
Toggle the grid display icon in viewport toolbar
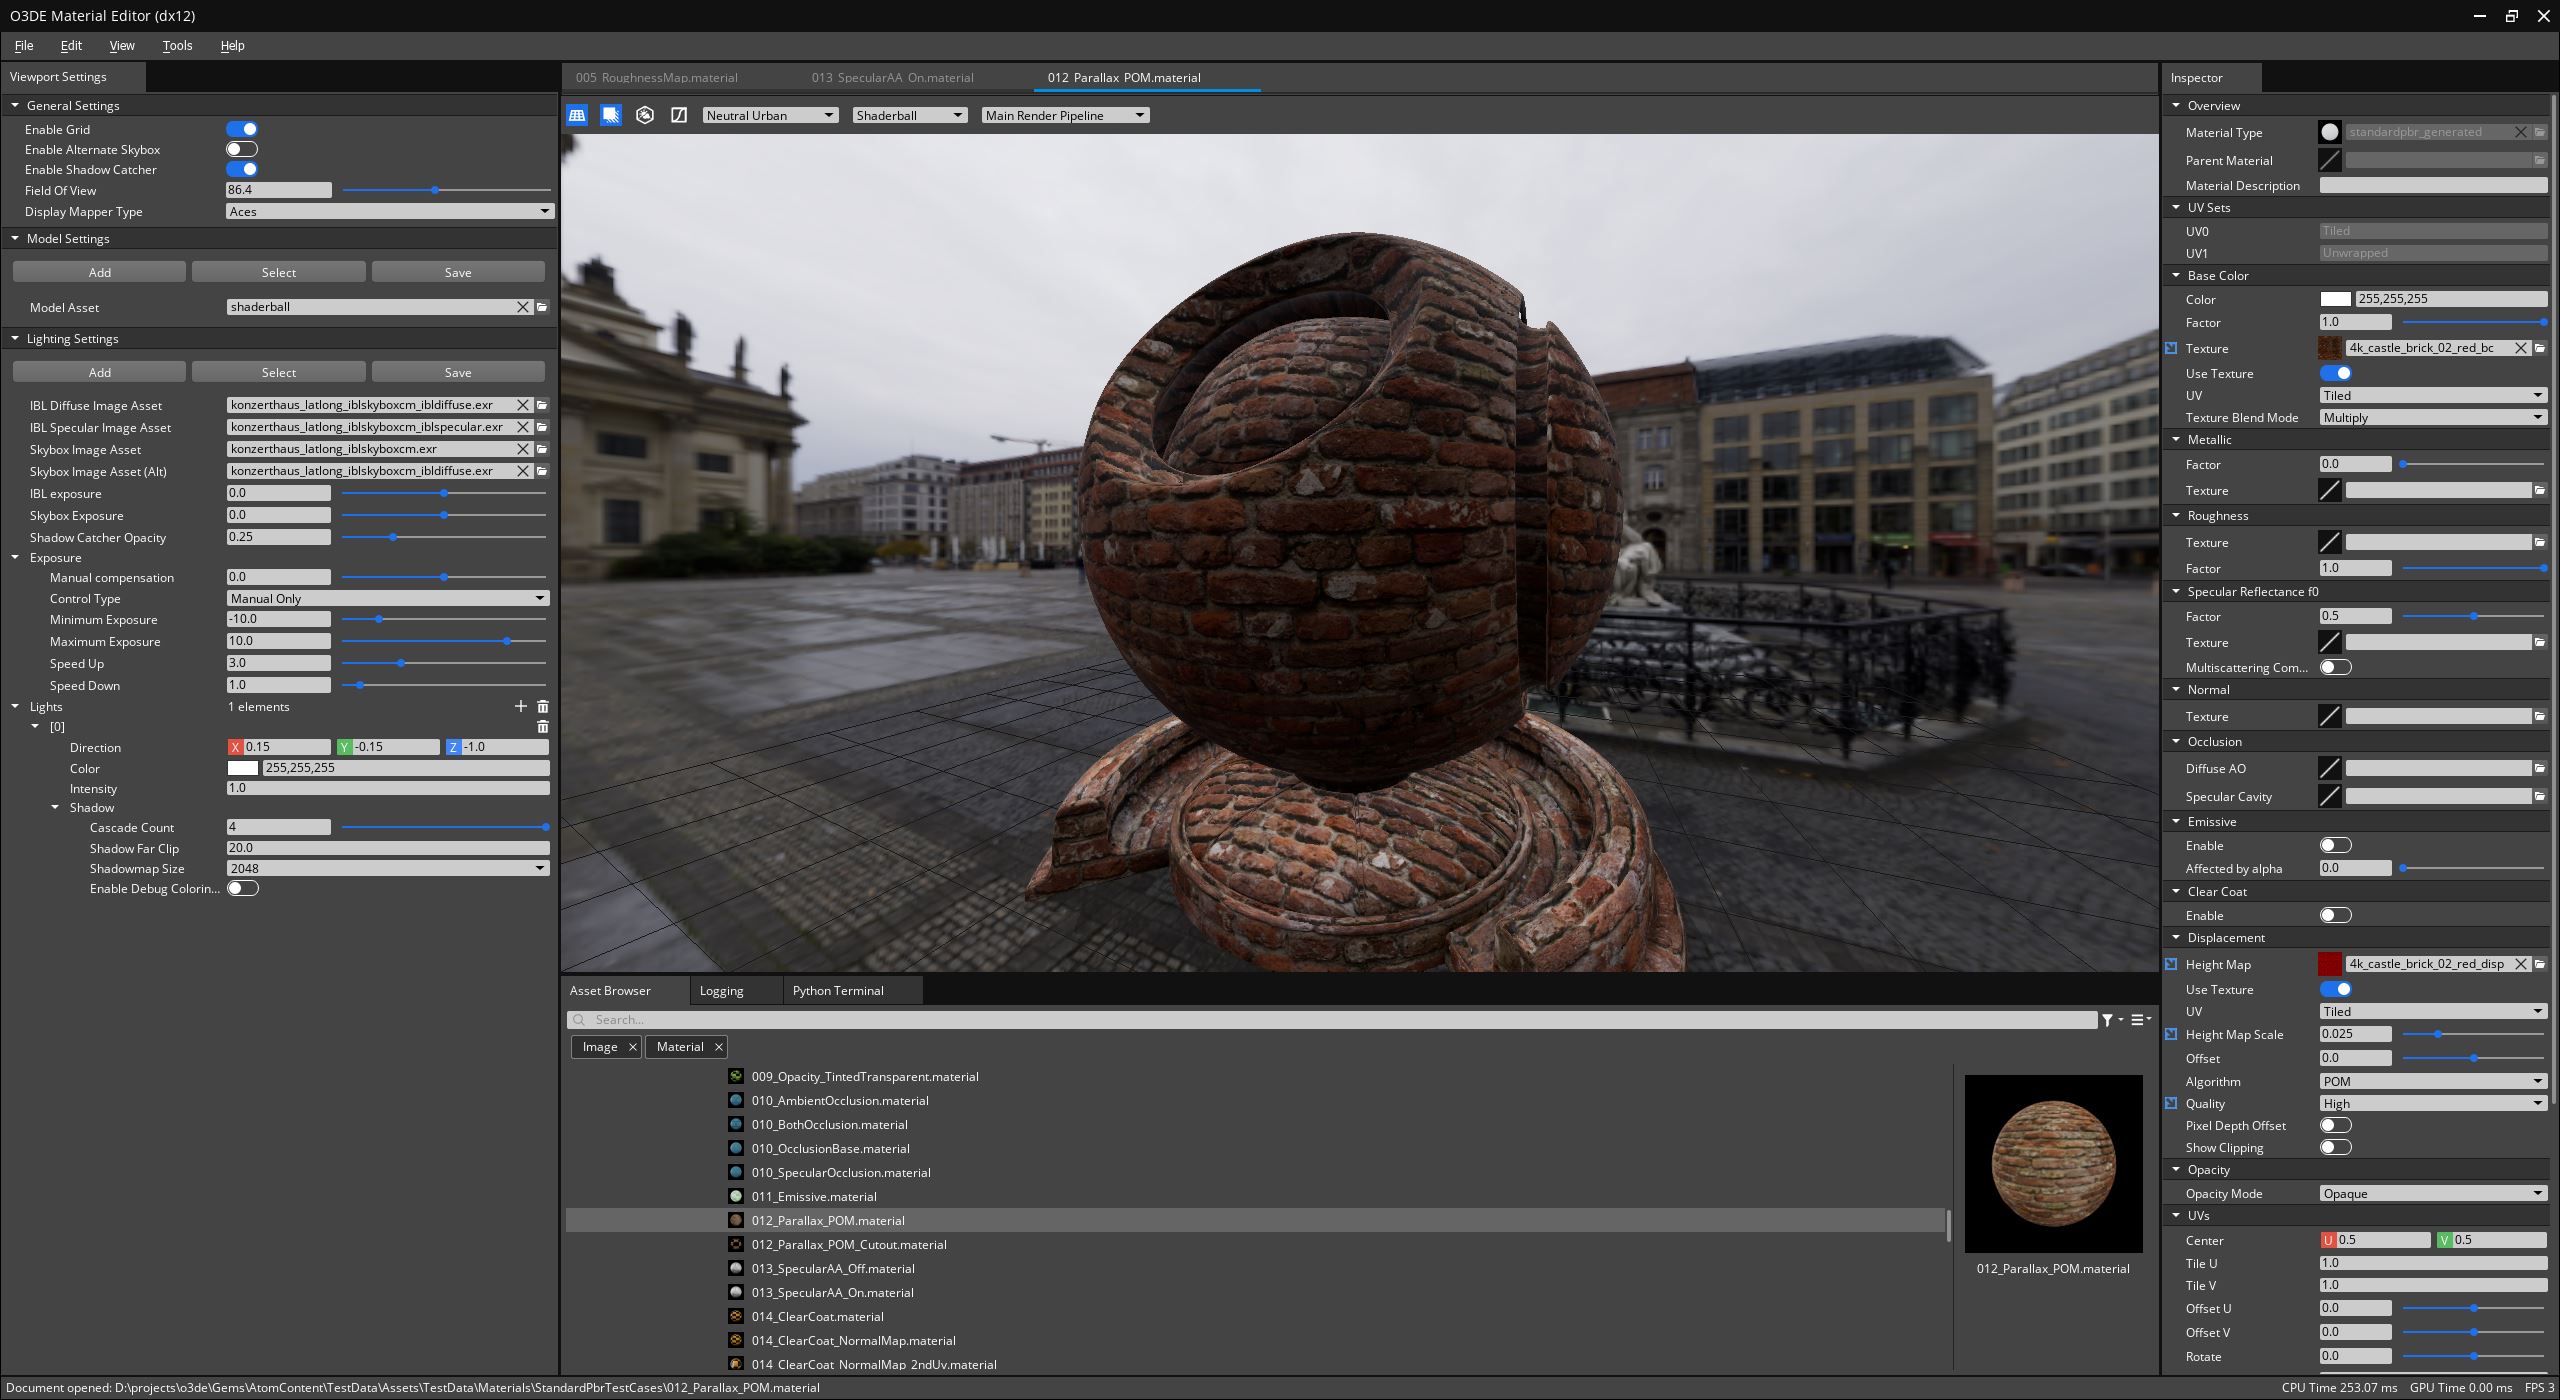[x=577, y=115]
